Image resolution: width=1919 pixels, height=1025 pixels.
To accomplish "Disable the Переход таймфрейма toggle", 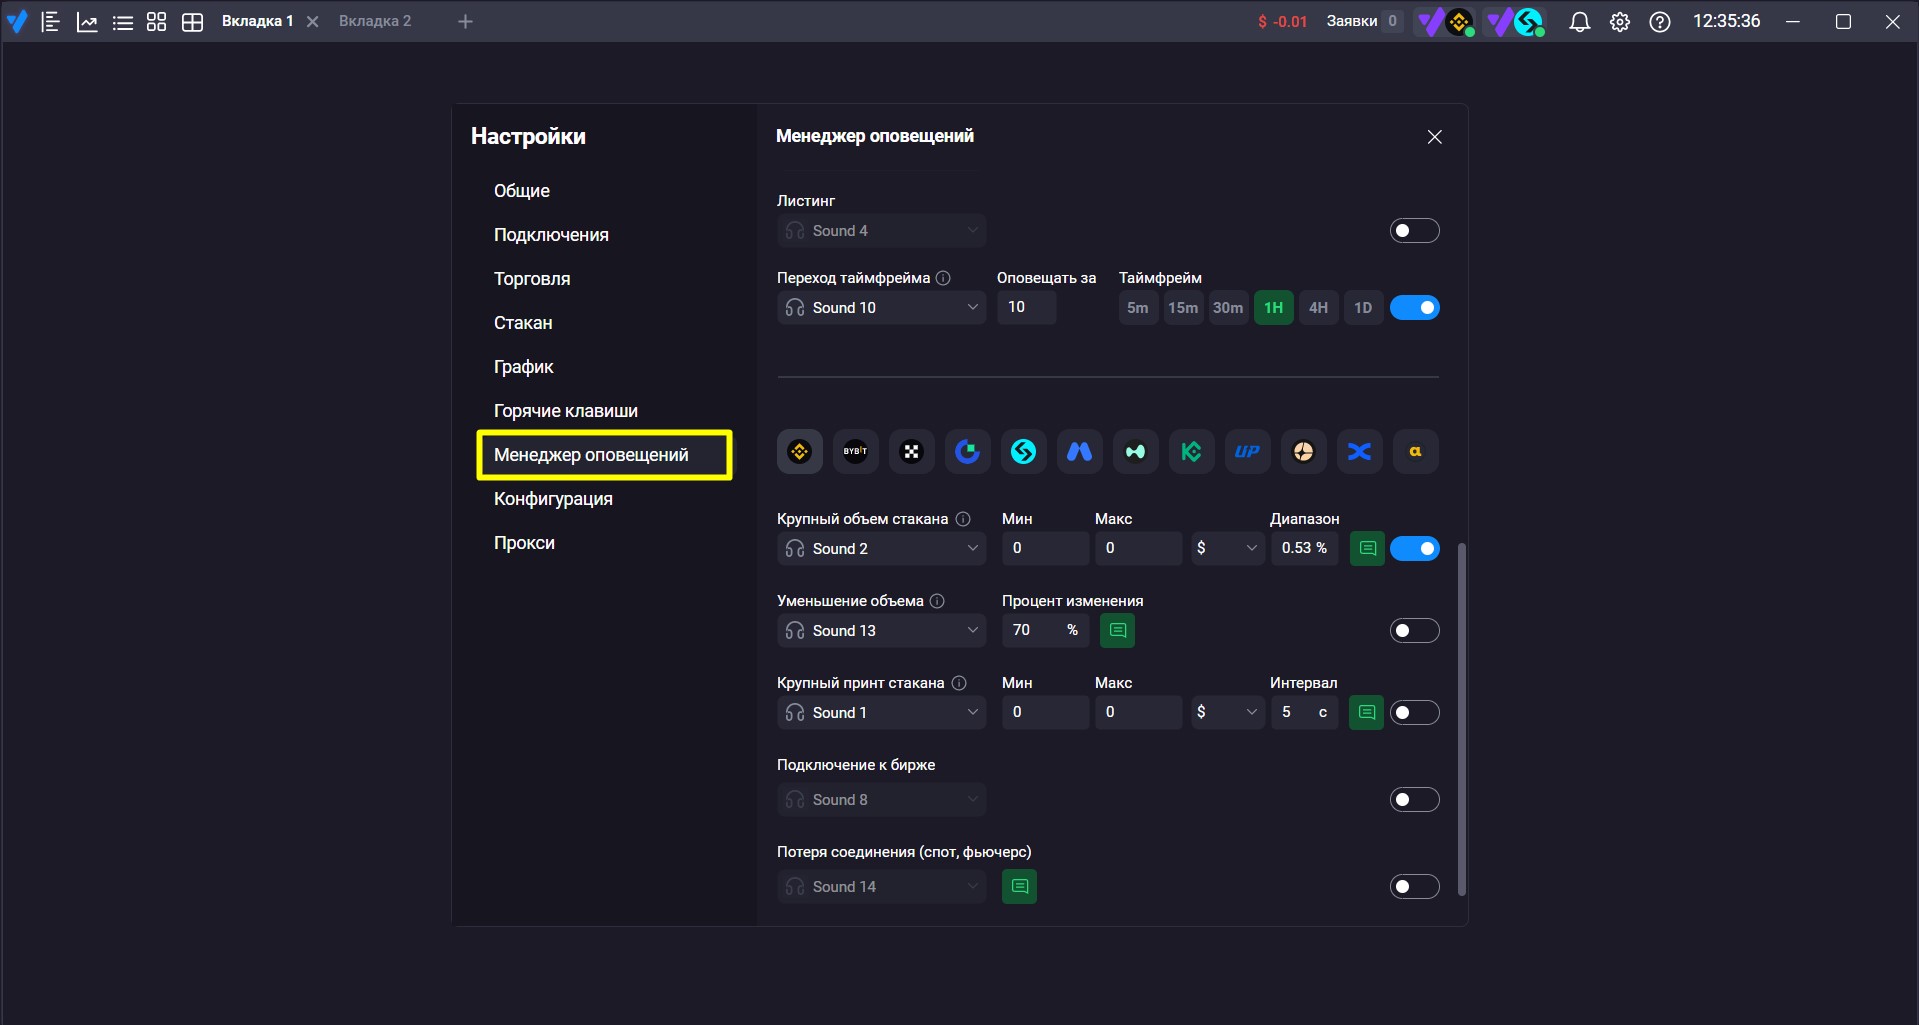I will [1415, 308].
